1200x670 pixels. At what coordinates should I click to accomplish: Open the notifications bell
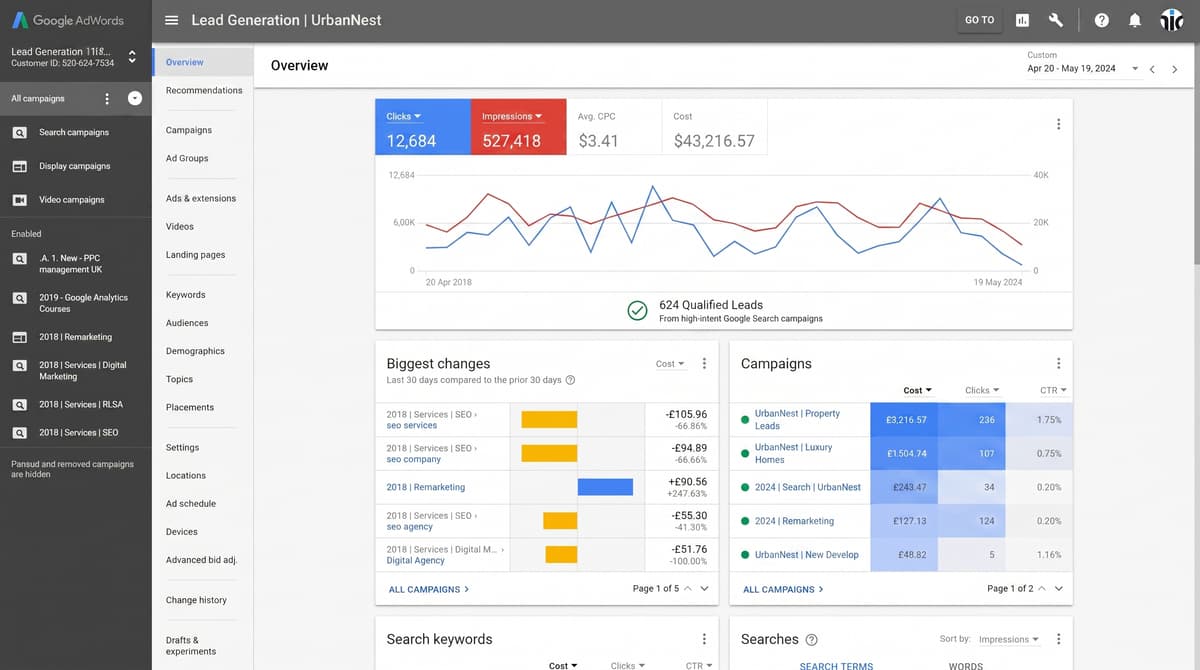pyautogui.click(x=1134, y=20)
